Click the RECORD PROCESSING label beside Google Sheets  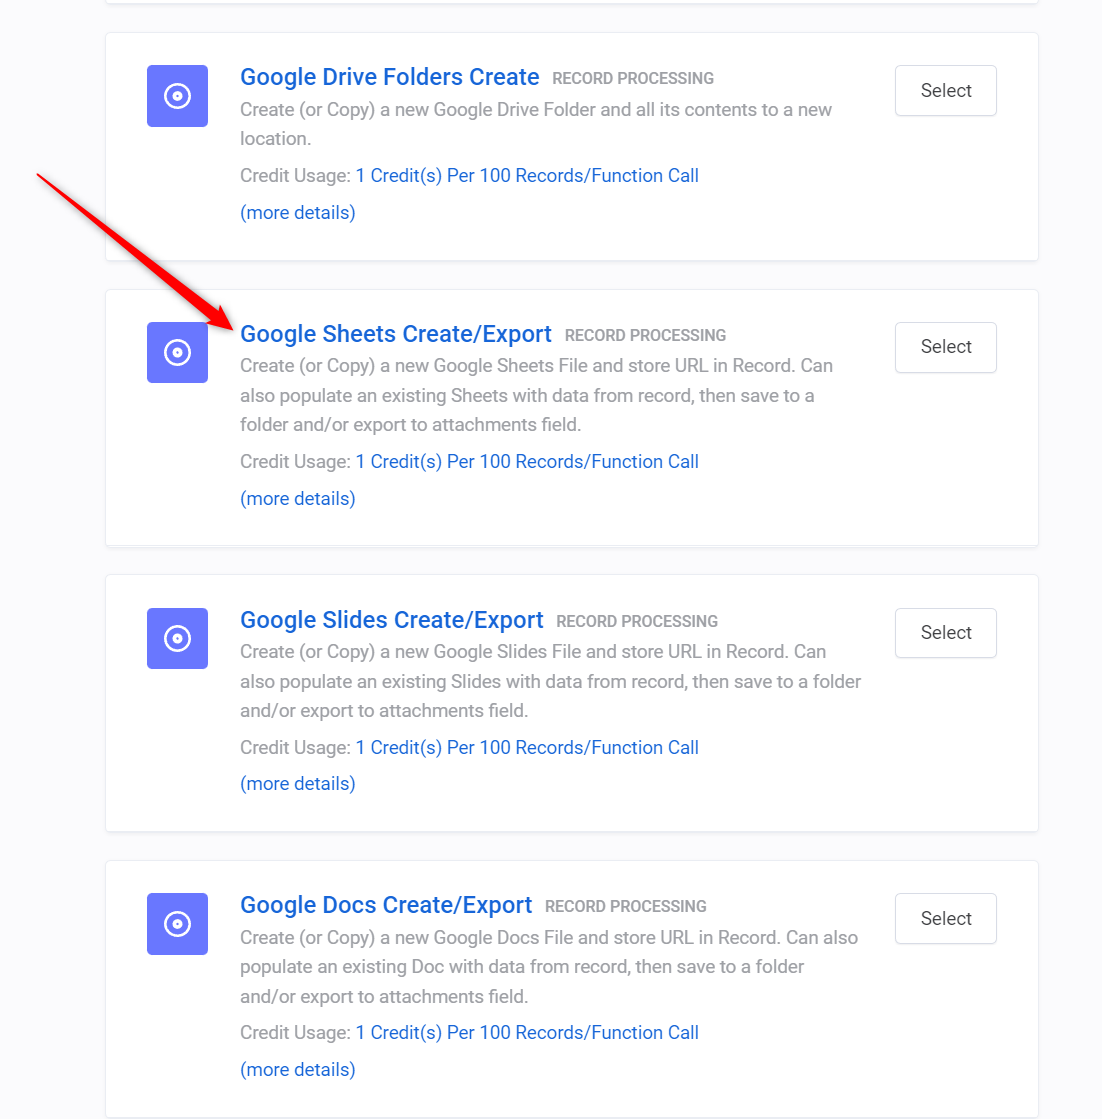tap(645, 335)
